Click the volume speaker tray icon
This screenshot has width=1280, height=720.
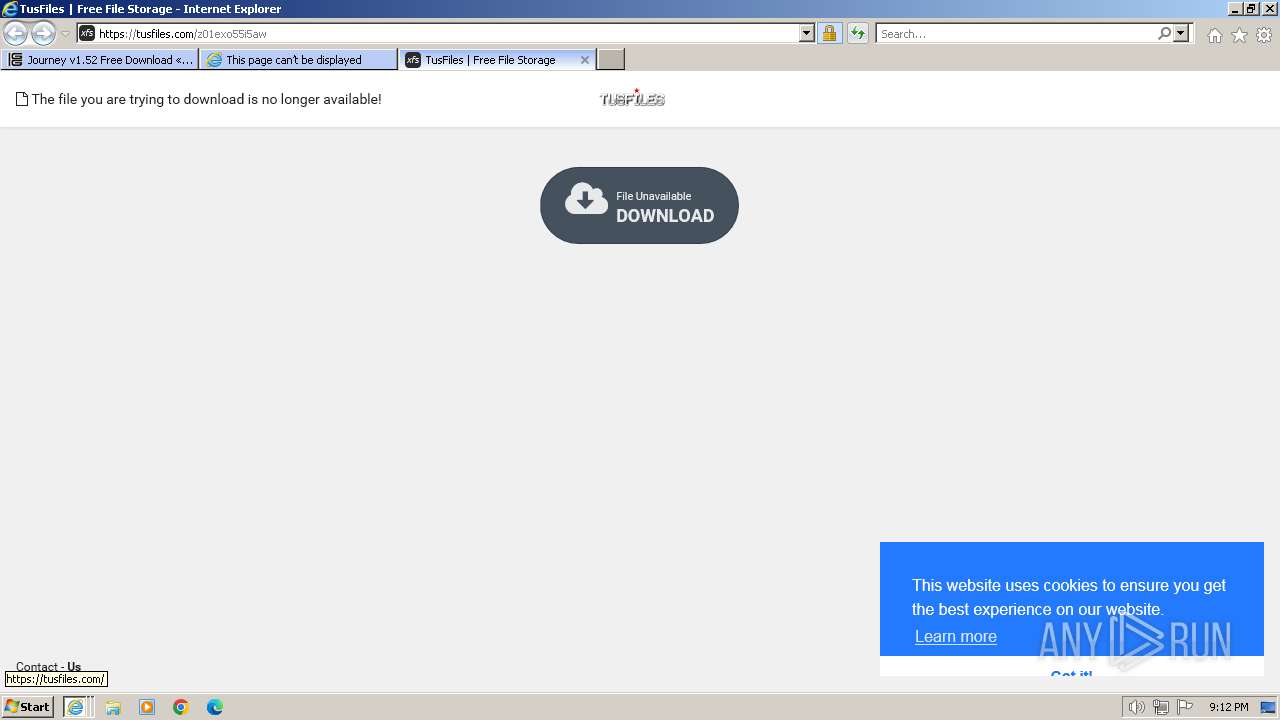tap(1137, 707)
